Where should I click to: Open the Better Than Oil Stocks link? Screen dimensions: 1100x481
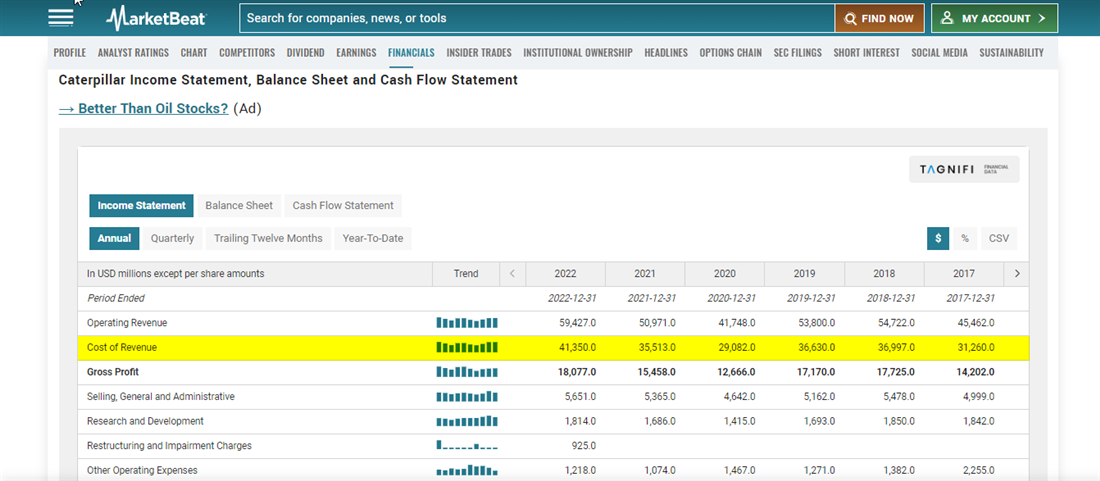pos(143,108)
